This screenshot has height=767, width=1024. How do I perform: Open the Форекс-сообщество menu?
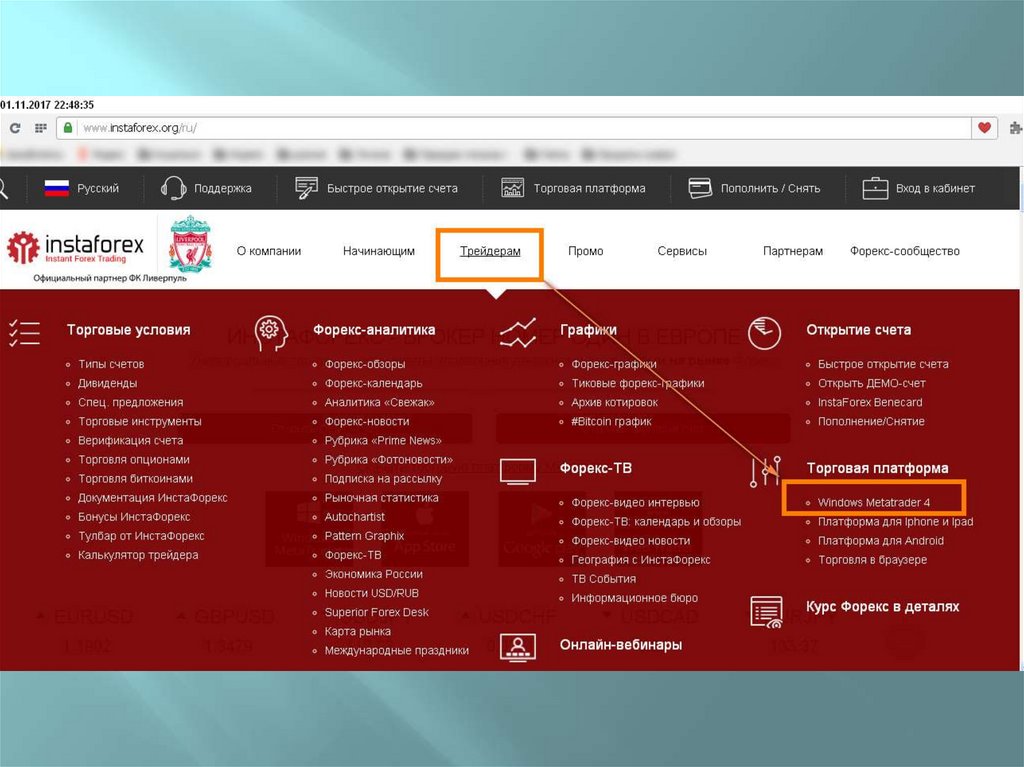coord(904,251)
